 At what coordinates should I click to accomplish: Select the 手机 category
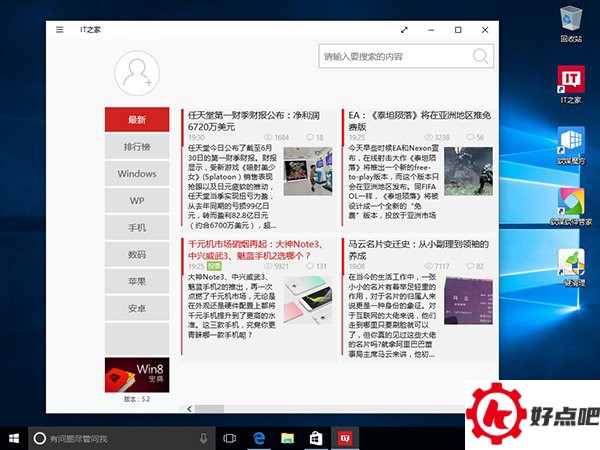click(137, 228)
